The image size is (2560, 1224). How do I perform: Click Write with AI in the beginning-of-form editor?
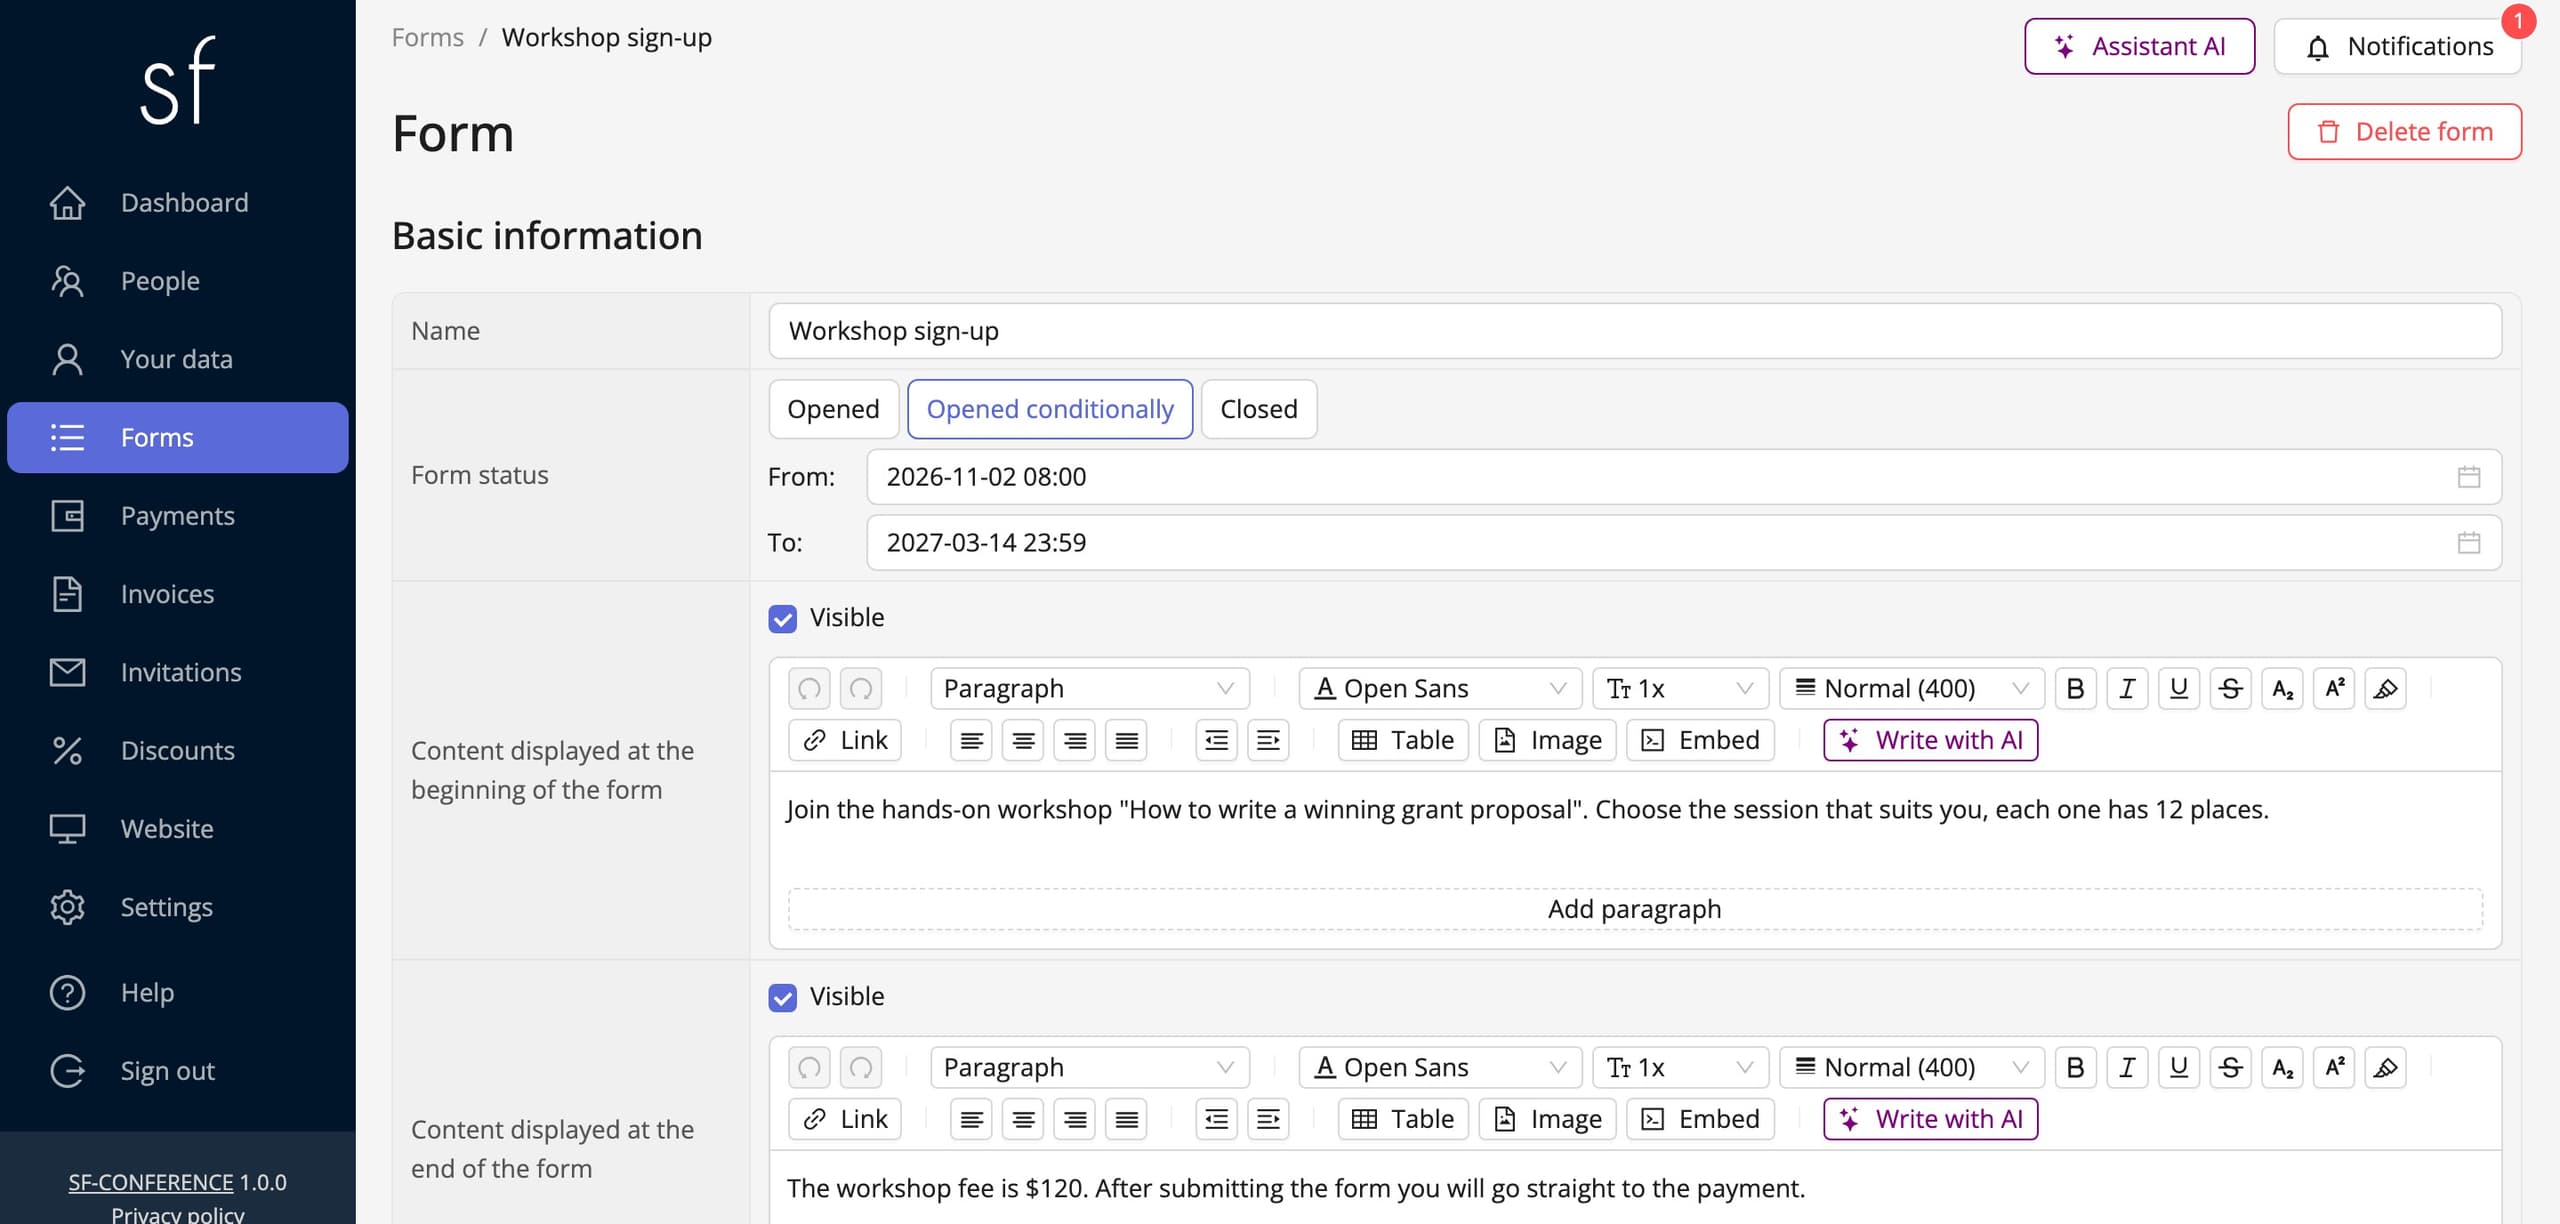pos(1930,740)
